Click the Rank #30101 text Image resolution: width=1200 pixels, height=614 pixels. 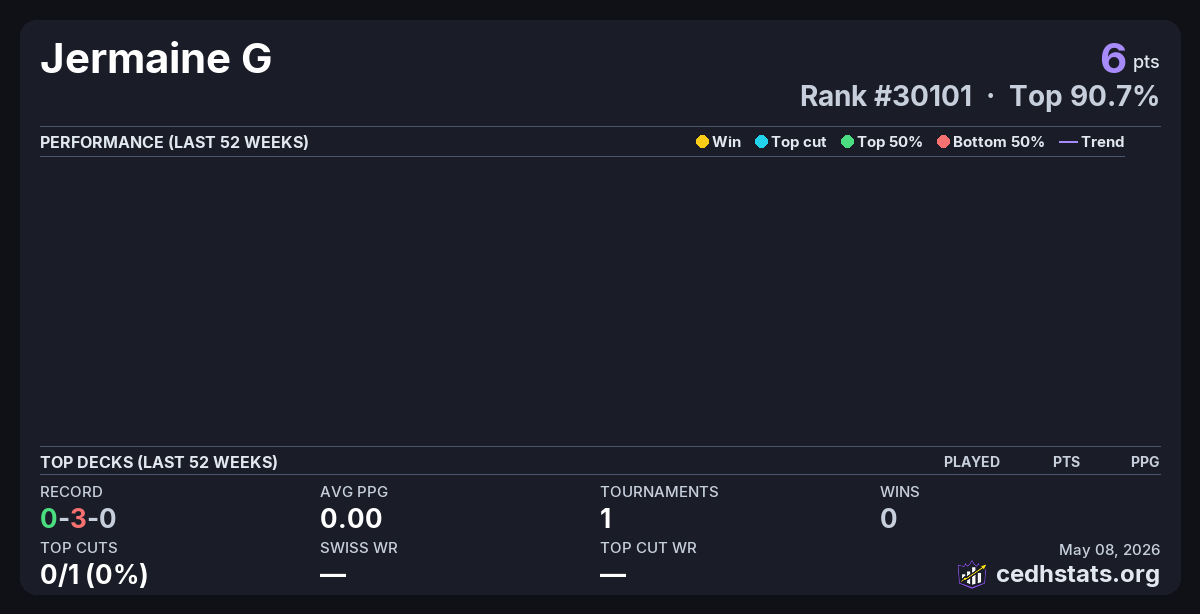[x=886, y=96]
